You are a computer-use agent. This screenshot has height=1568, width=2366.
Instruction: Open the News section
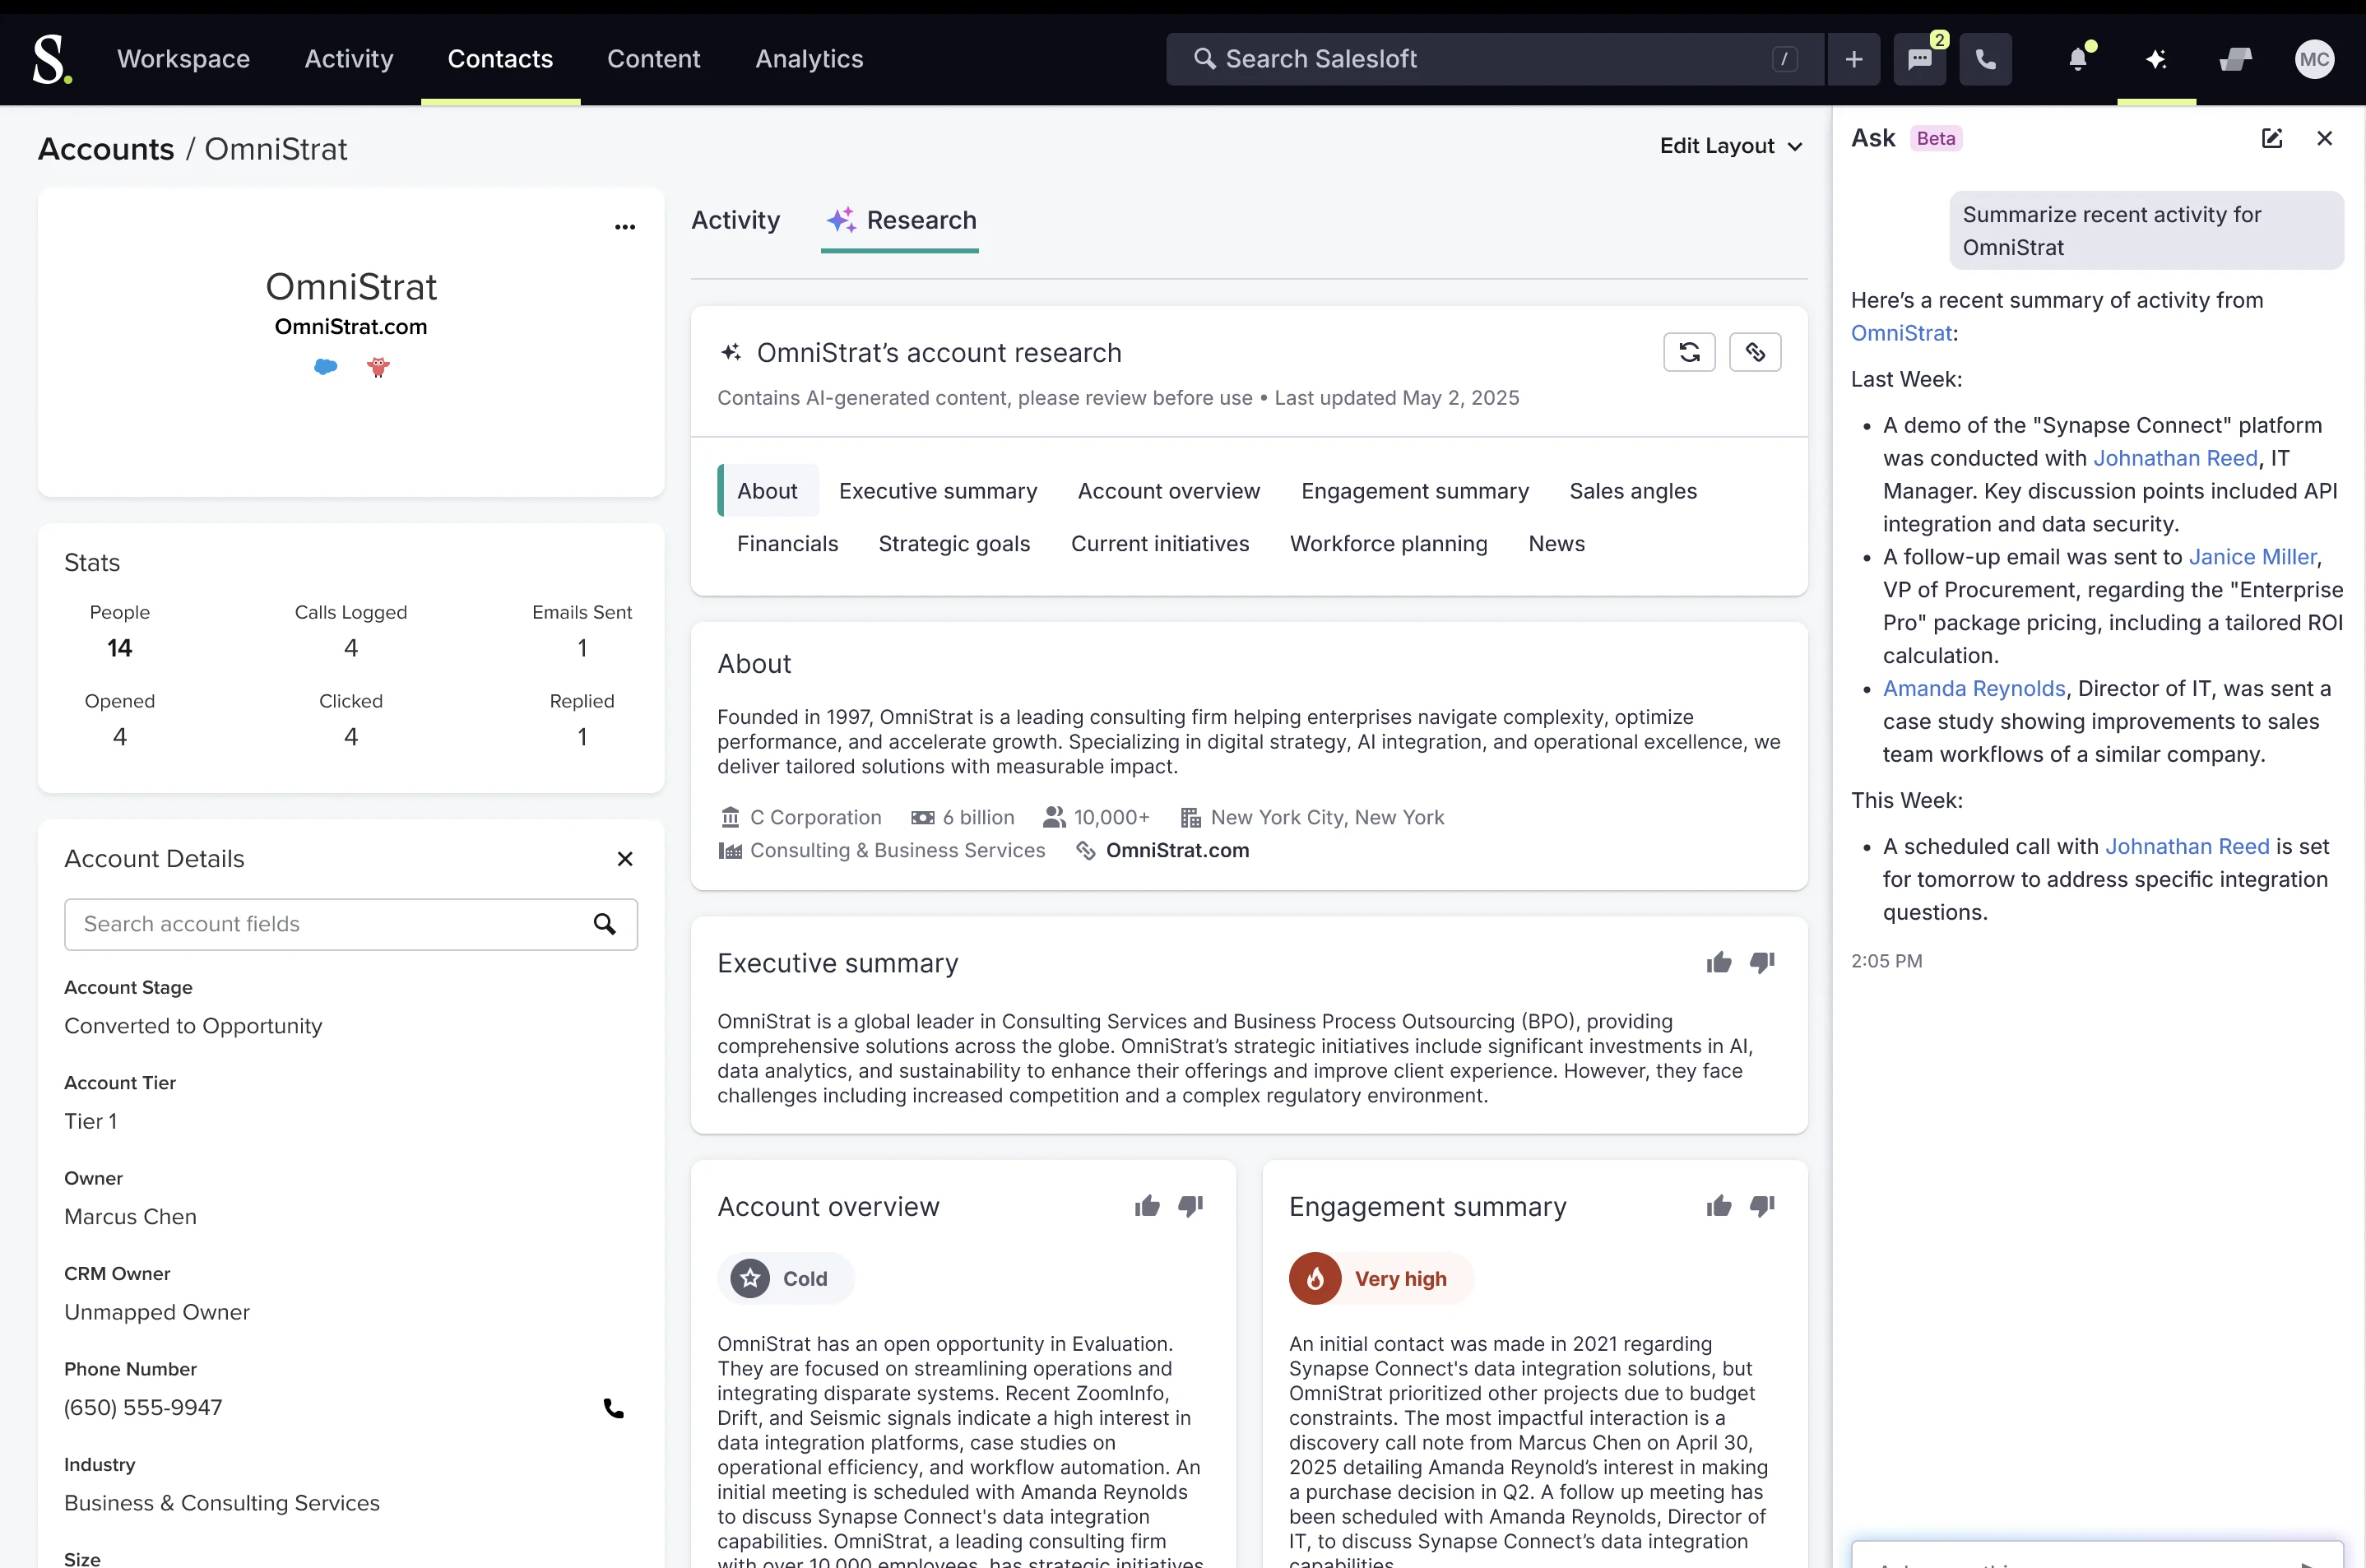[x=1556, y=544]
